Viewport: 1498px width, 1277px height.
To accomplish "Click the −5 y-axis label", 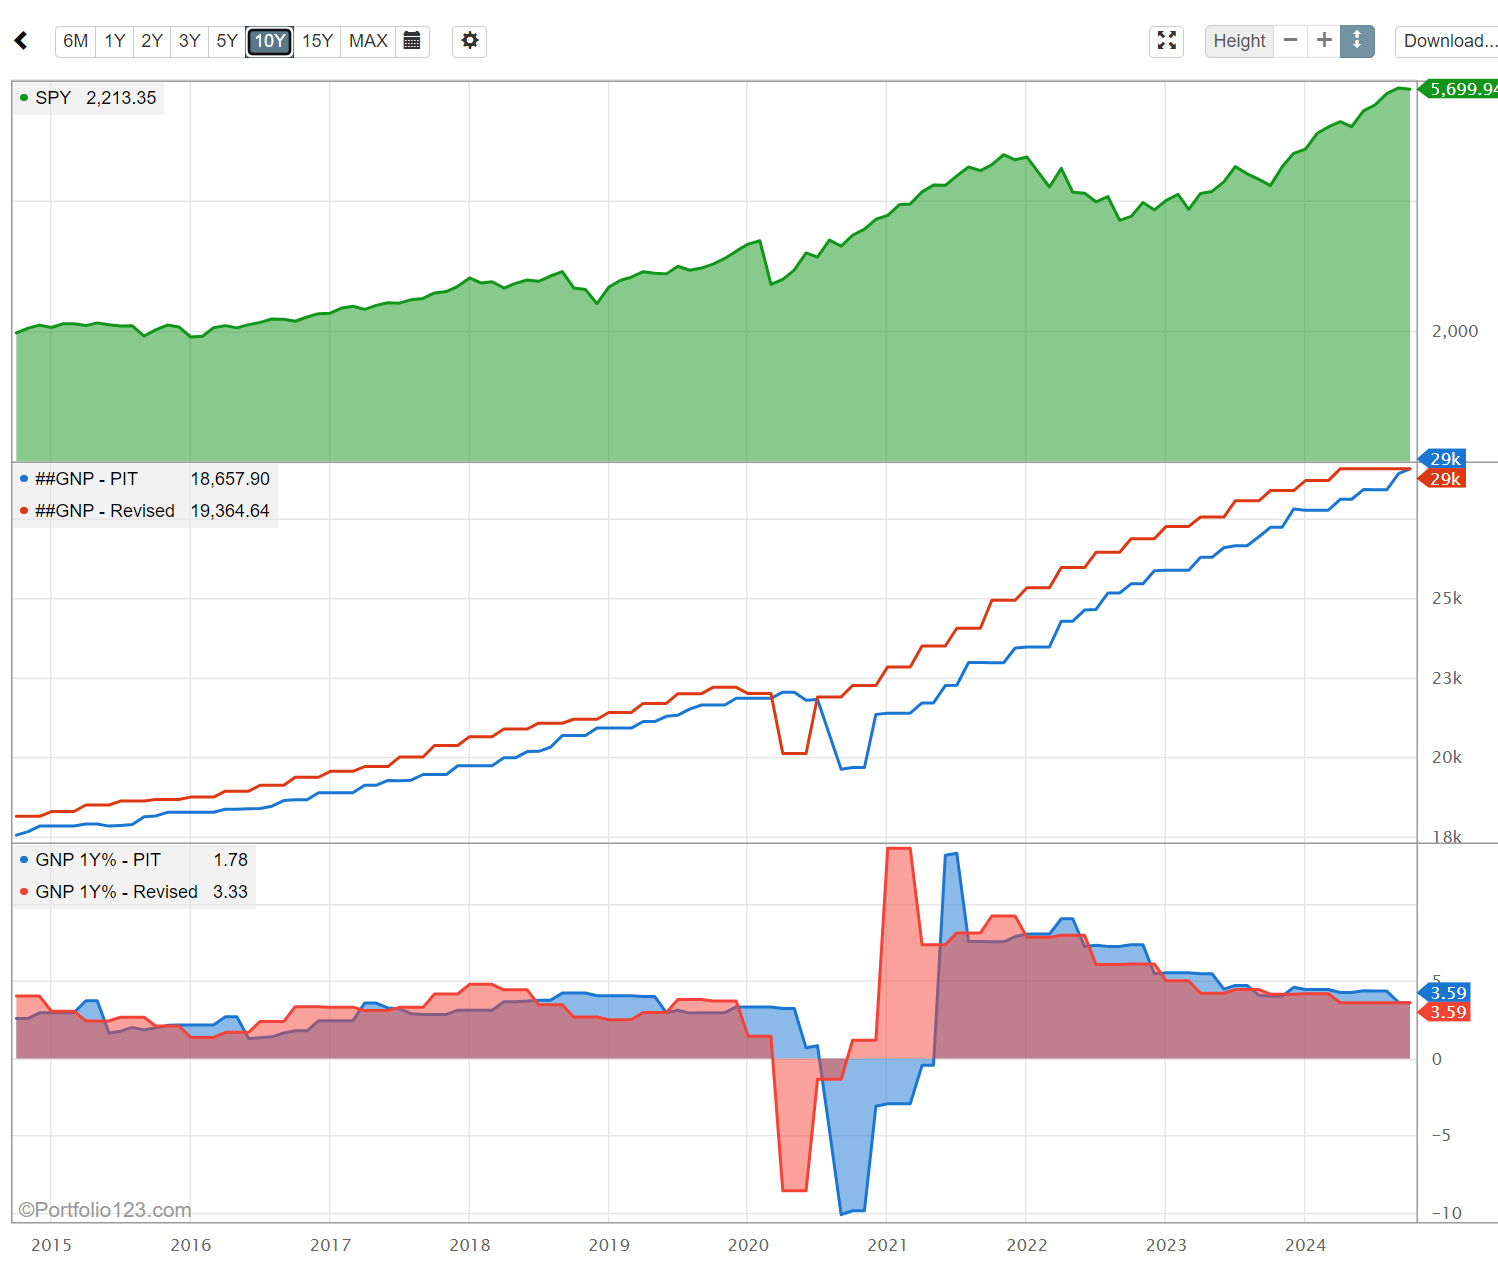I will point(1442,1135).
